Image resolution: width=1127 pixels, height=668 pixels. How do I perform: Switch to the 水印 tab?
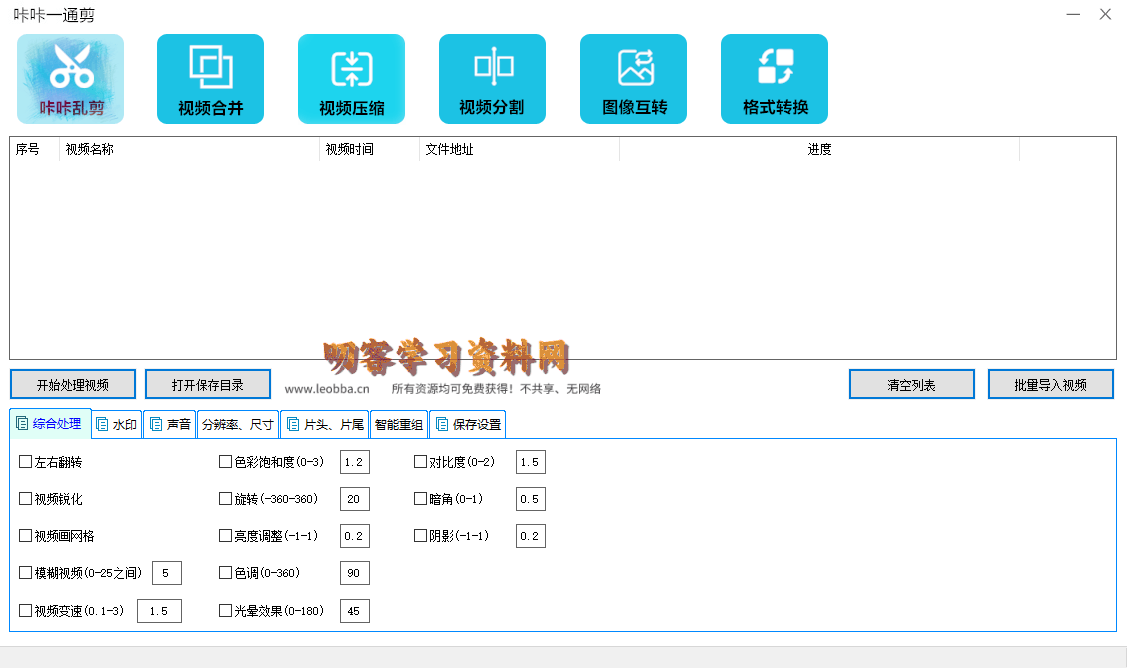pos(117,424)
